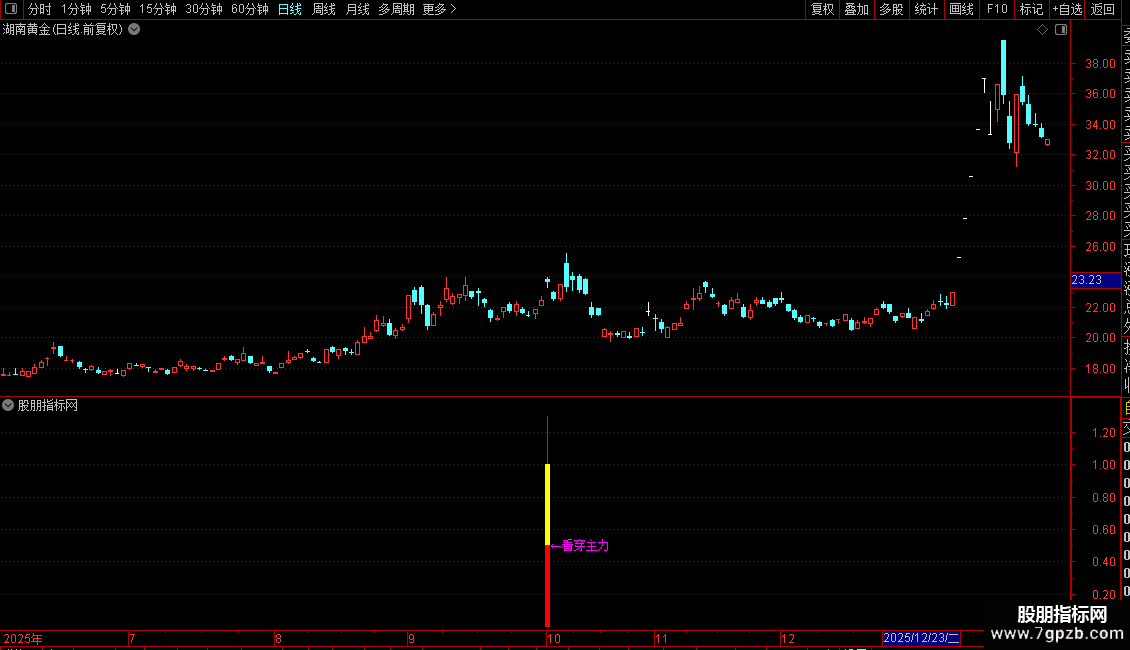The width and height of the screenshot is (1130, 650).
Task: Expand the 股朋指标网 indicator dropdown
Action: click(8, 405)
